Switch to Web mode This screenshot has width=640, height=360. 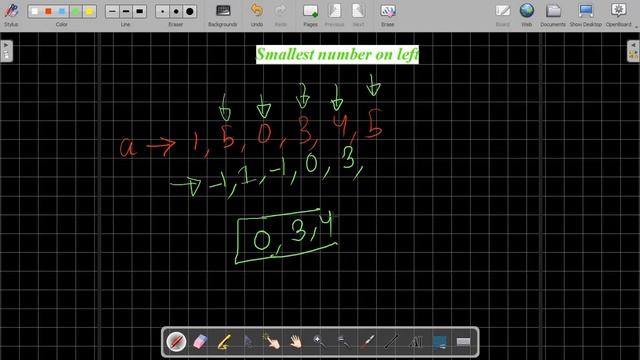click(527, 15)
